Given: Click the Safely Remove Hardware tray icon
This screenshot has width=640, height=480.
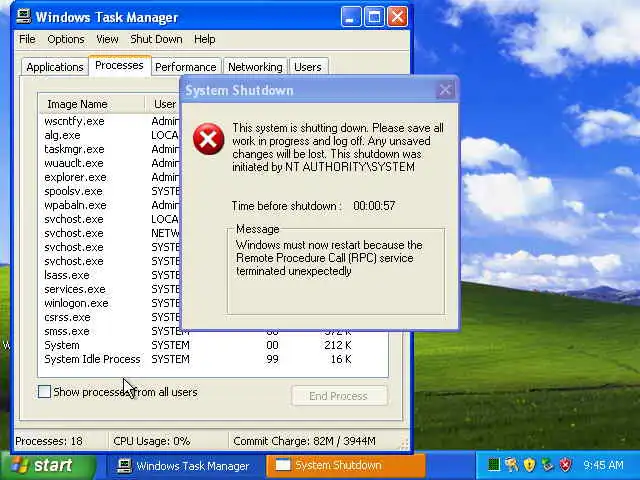Looking at the screenshot, I should coord(547,465).
